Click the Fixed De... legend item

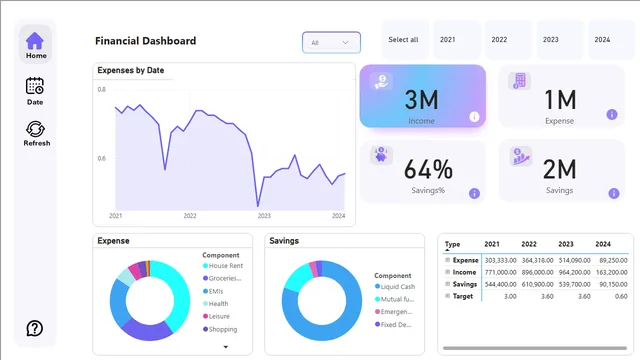coord(393,325)
